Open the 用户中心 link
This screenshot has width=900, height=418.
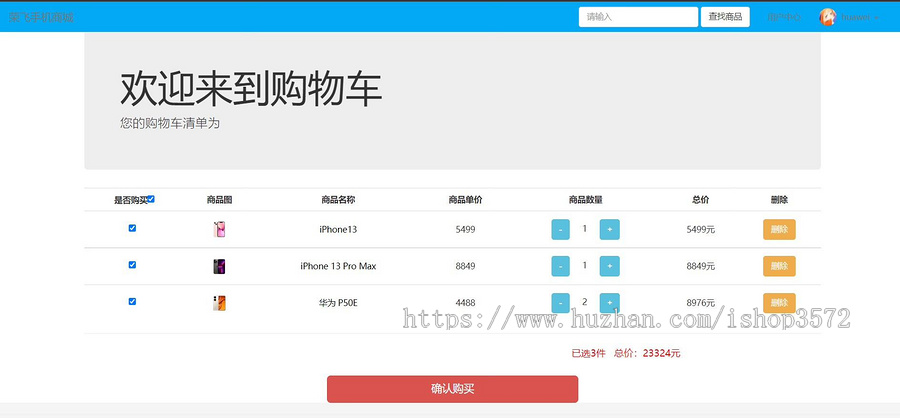click(784, 17)
